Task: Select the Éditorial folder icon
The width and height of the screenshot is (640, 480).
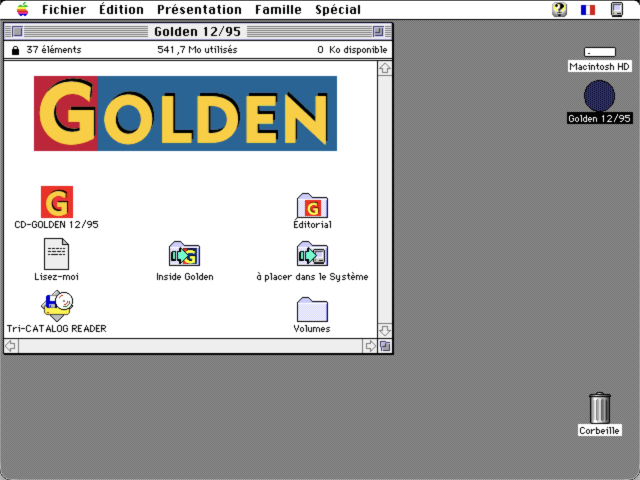Action: coord(312,205)
